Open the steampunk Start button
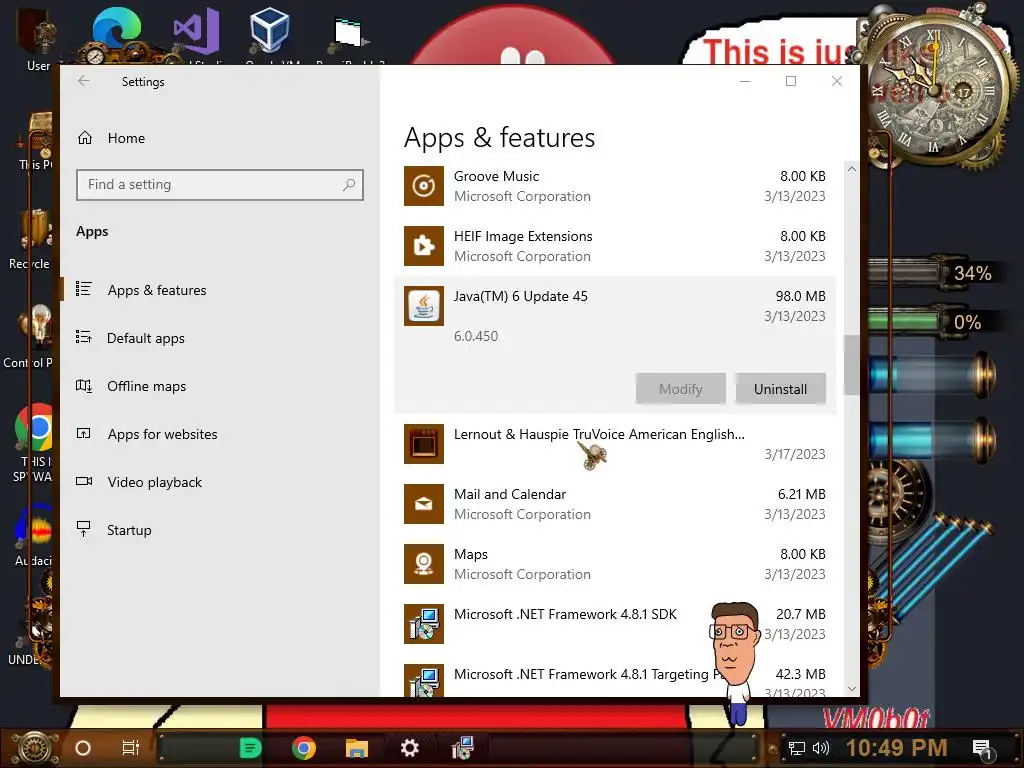Image resolution: width=1024 pixels, height=768 pixels. [35, 748]
